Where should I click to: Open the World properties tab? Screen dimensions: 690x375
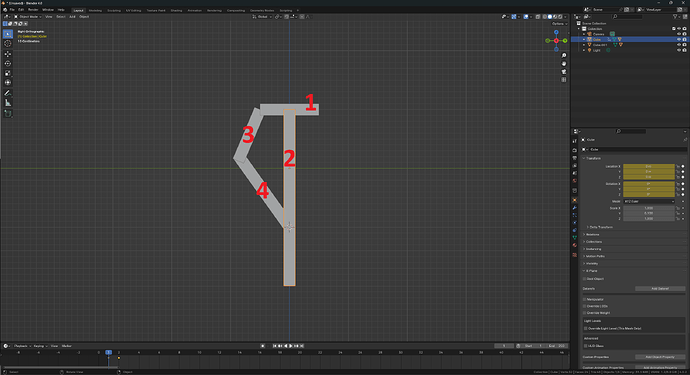(575, 181)
